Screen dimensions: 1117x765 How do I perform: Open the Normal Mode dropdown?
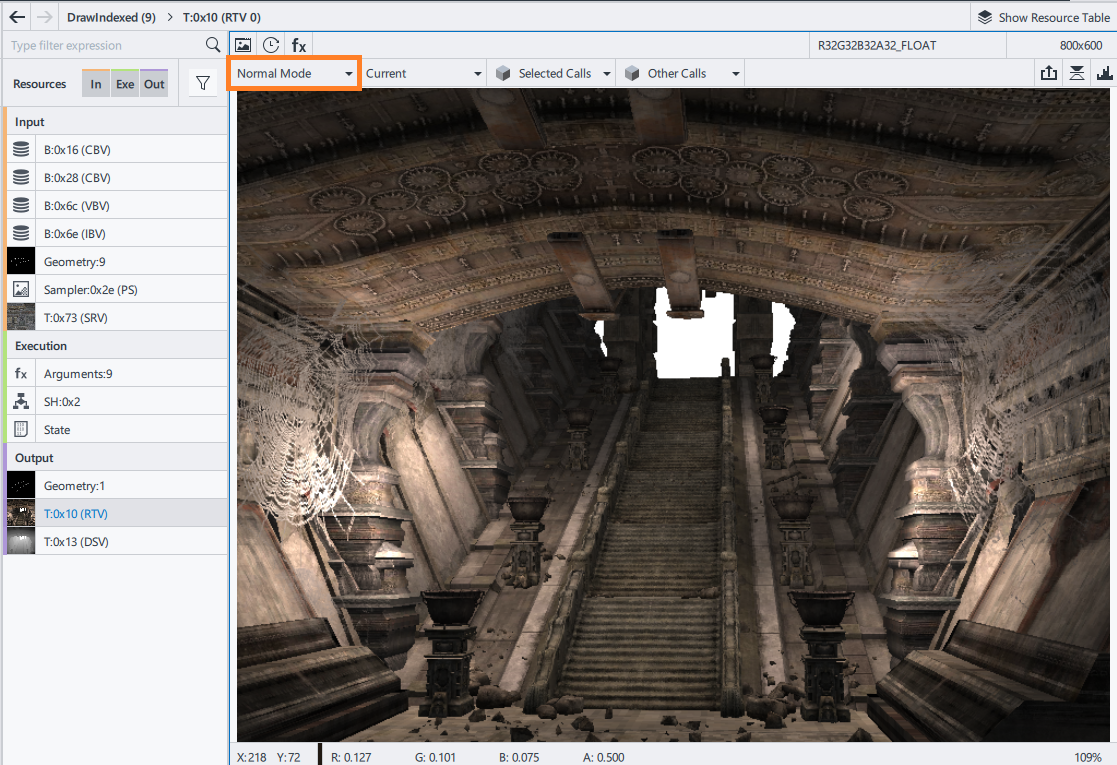click(295, 73)
